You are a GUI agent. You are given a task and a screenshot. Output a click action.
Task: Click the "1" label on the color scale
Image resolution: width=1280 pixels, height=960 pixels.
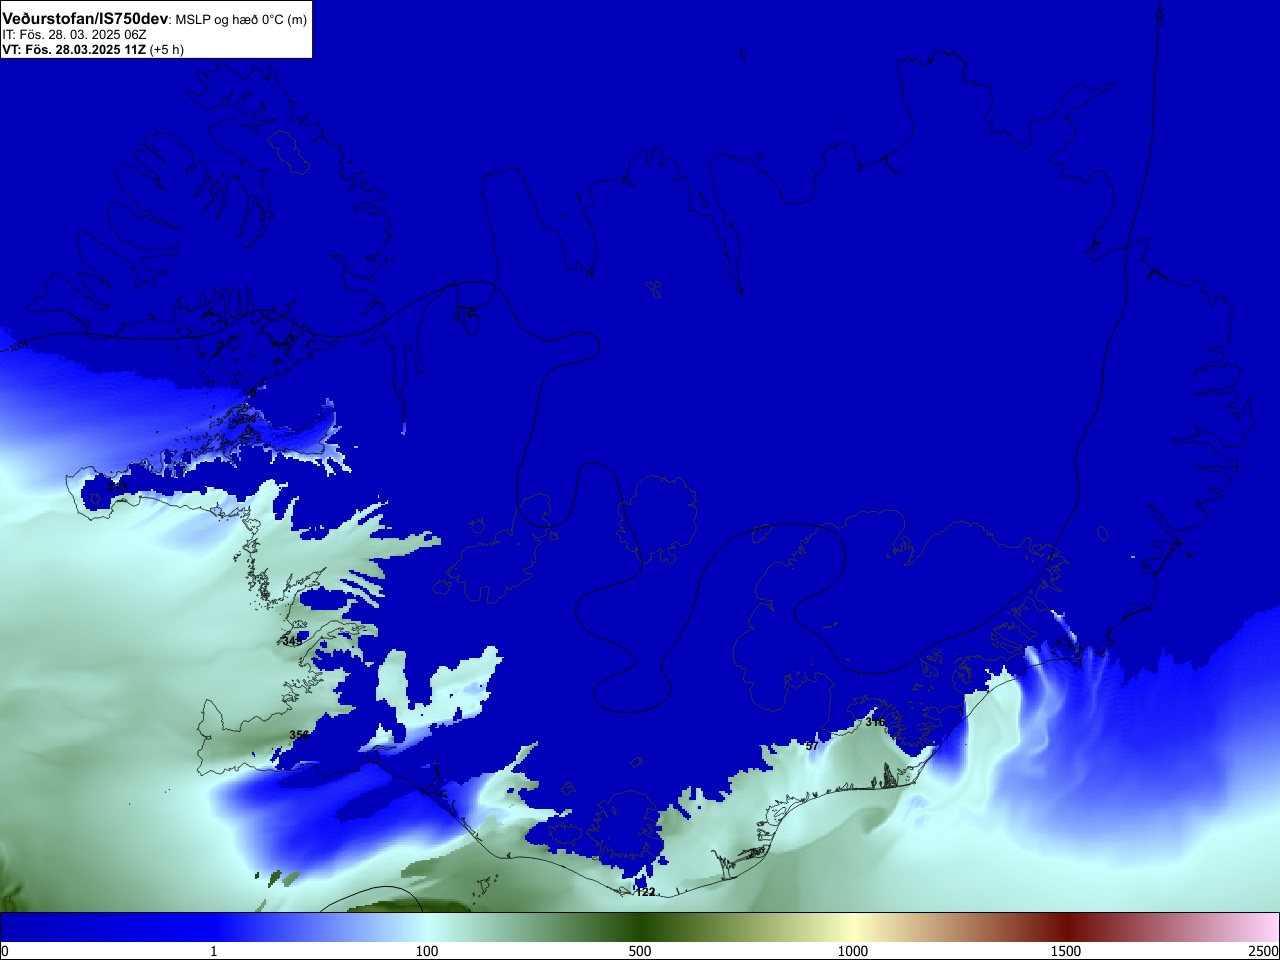click(214, 951)
